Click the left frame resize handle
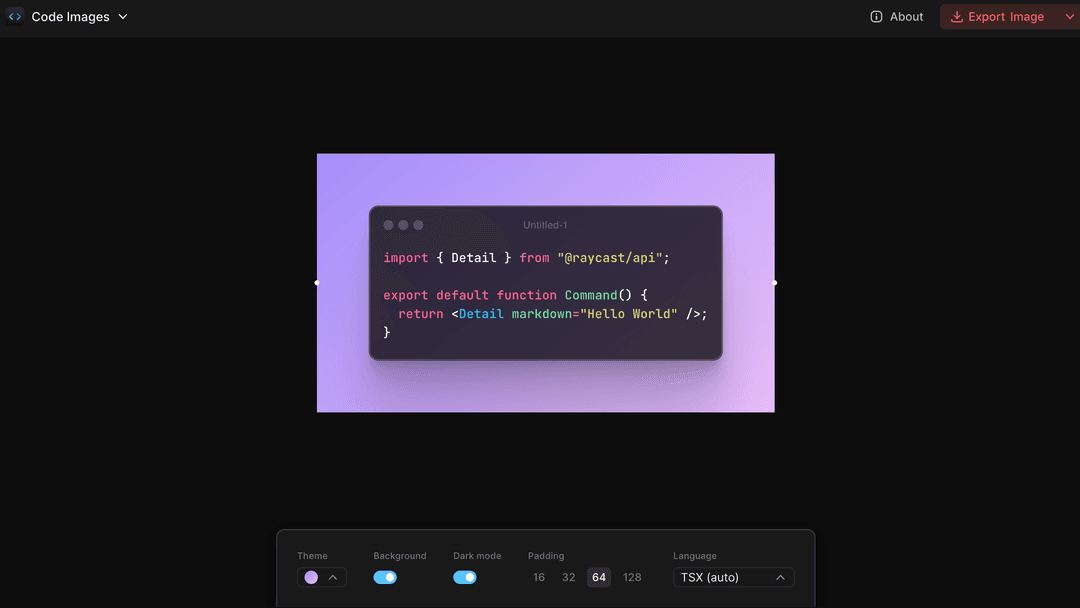The height and width of the screenshot is (608, 1080). pos(317,283)
